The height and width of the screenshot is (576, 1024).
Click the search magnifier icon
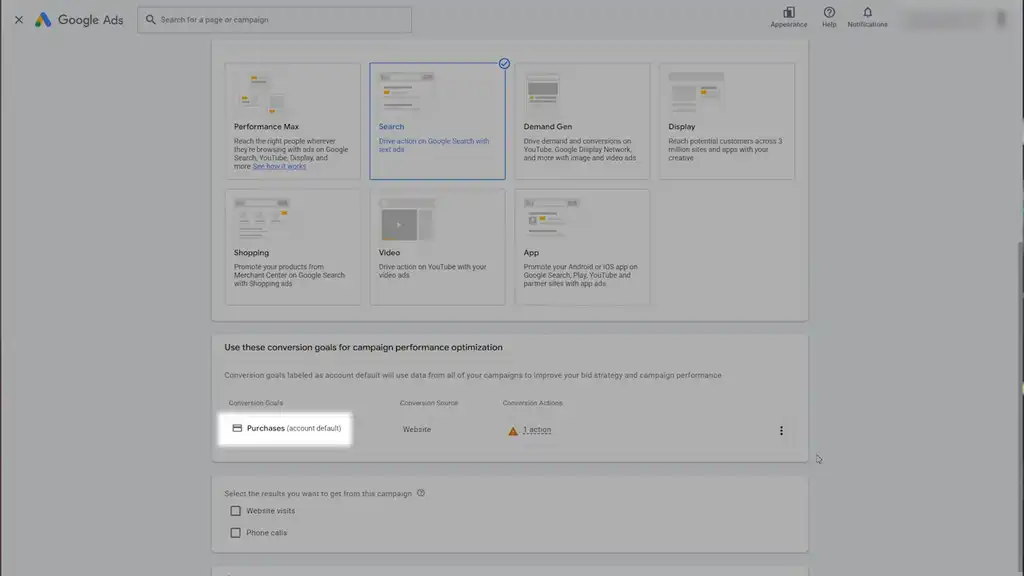point(151,20)
